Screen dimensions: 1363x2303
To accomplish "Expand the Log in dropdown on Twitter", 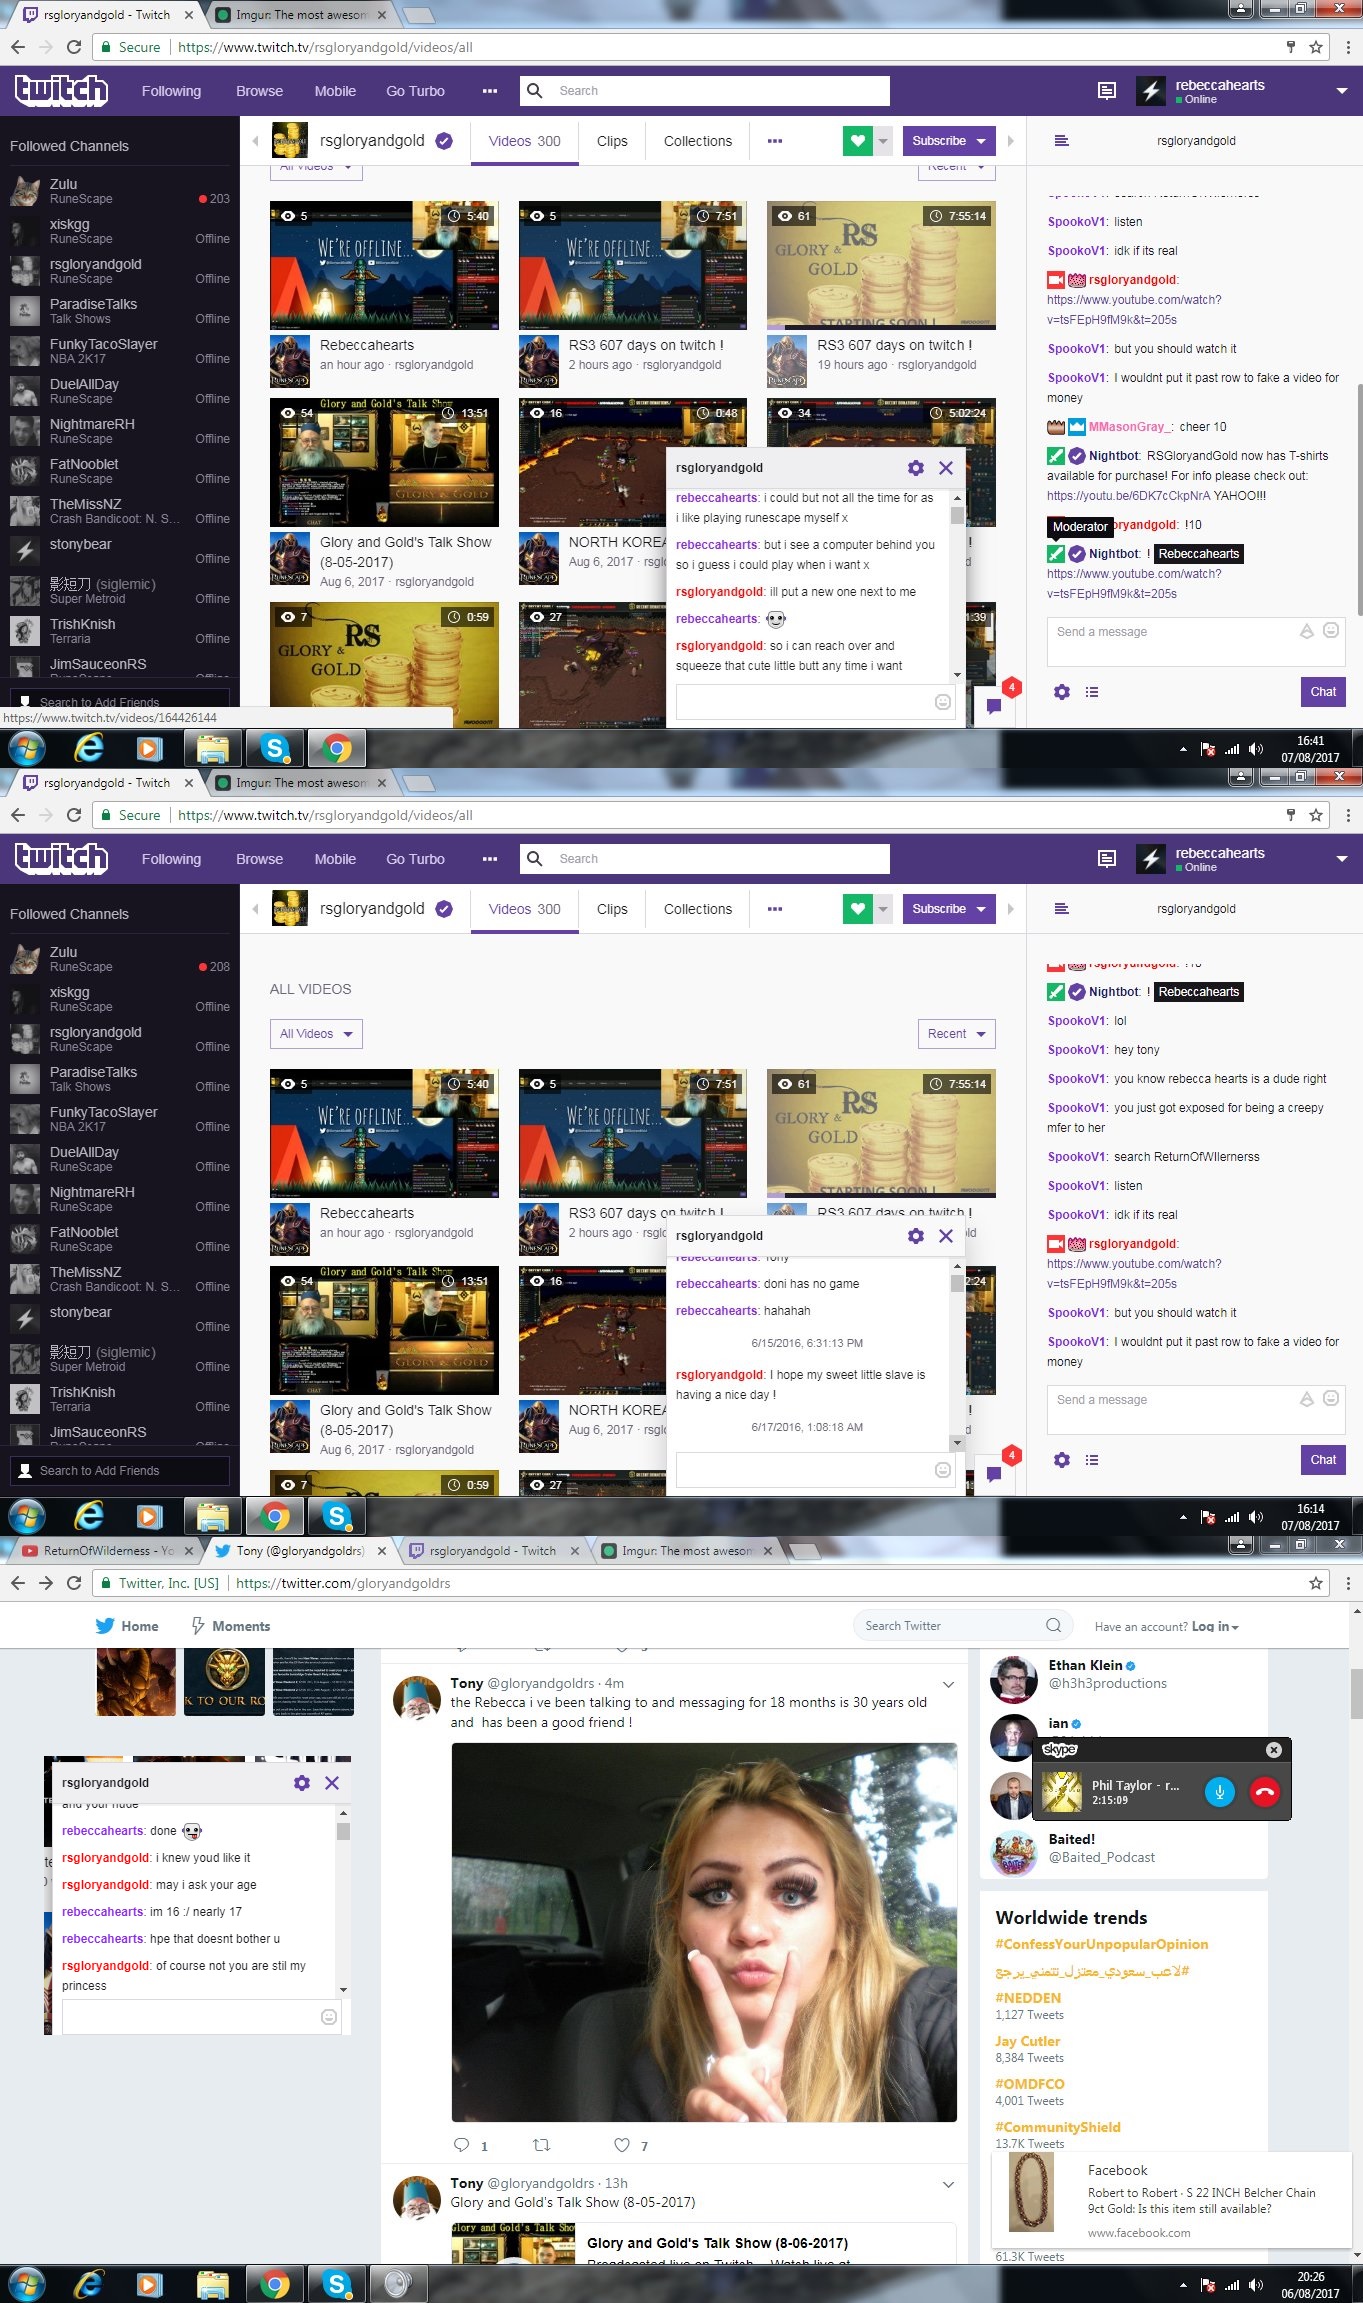I will click(x=1215, y=1626).
